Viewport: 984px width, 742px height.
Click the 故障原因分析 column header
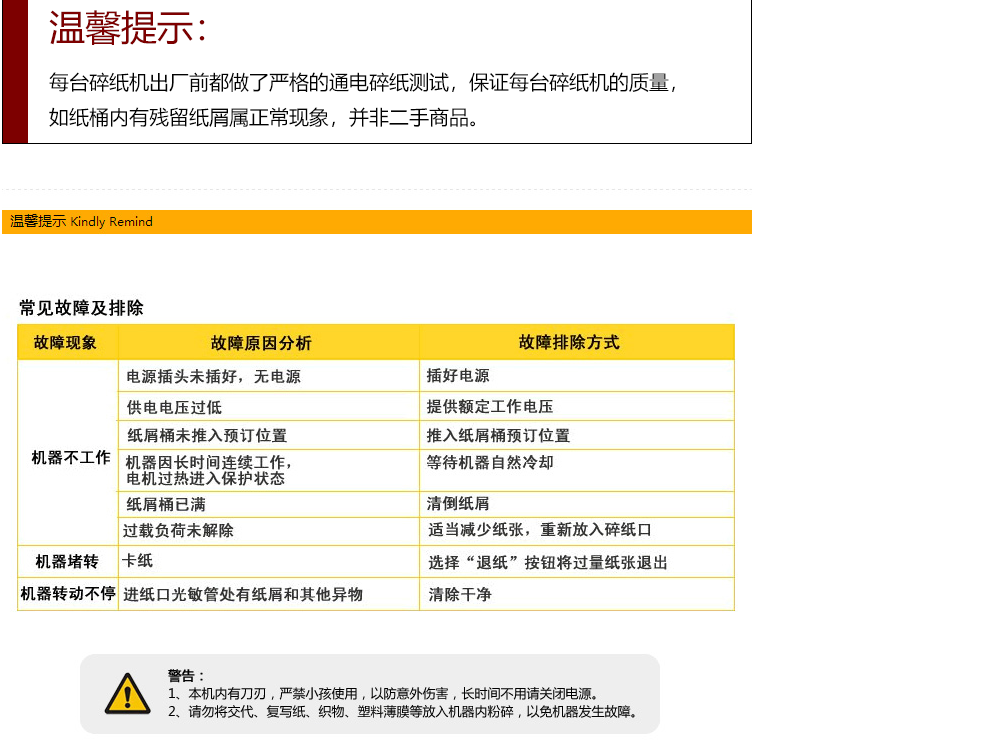coord(261,343)
